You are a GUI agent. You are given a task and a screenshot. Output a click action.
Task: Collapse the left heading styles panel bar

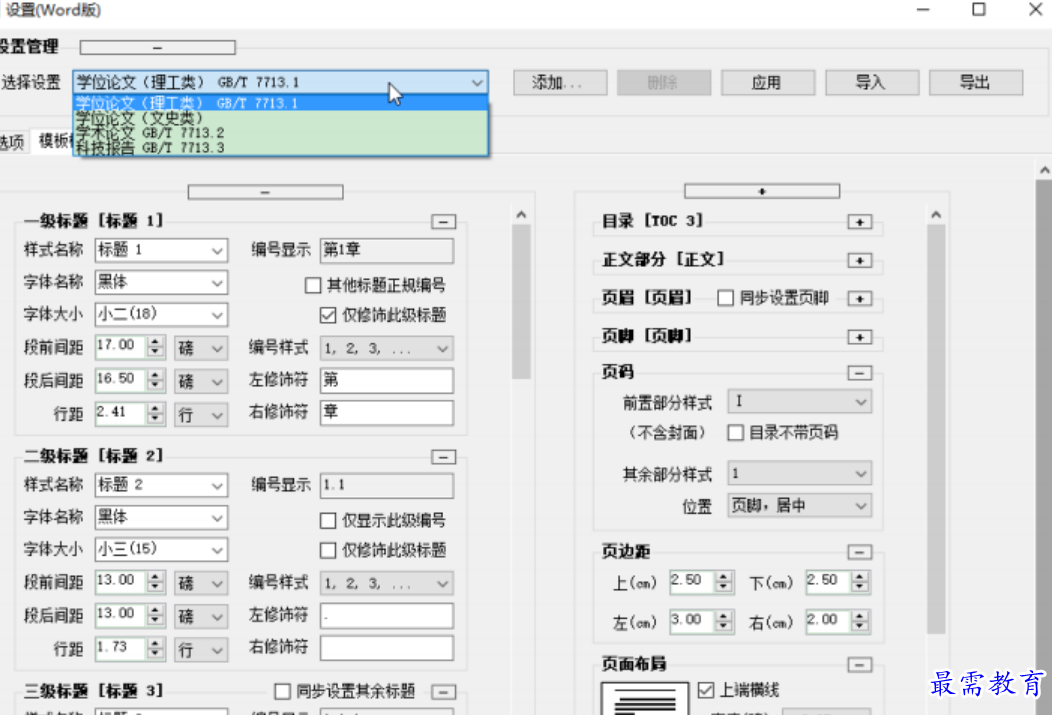click(x=266, y=192)
